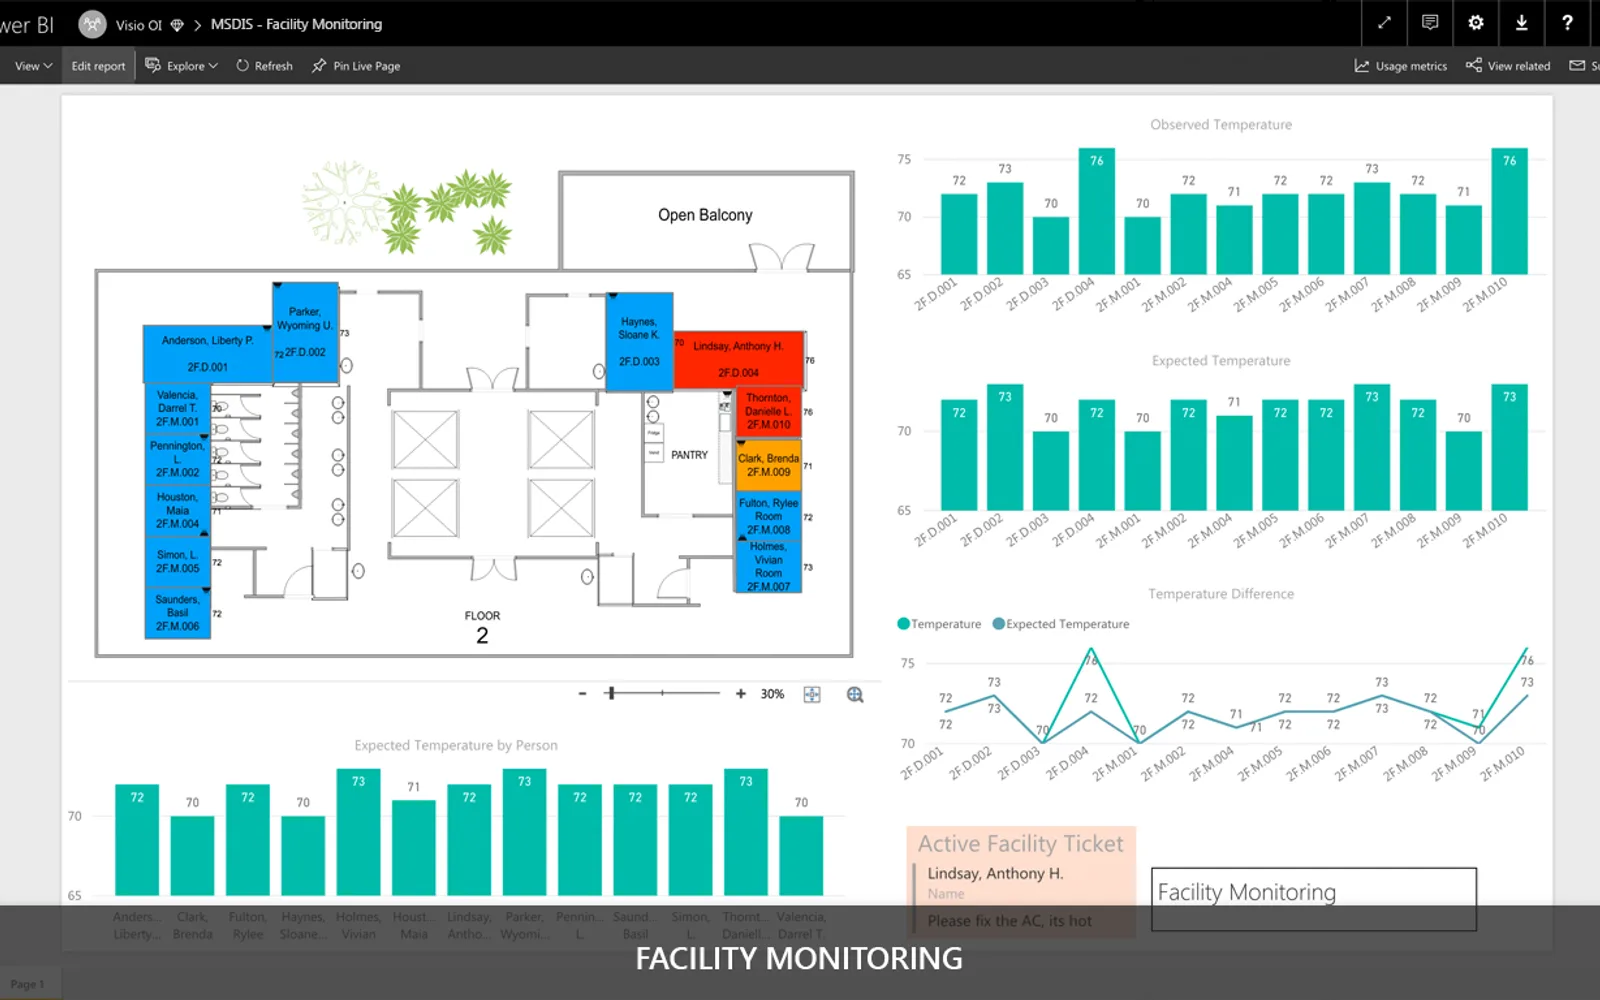1600x1000 pixels.
Task: Click the Active Facility Ticket card
Action: 1021,881
